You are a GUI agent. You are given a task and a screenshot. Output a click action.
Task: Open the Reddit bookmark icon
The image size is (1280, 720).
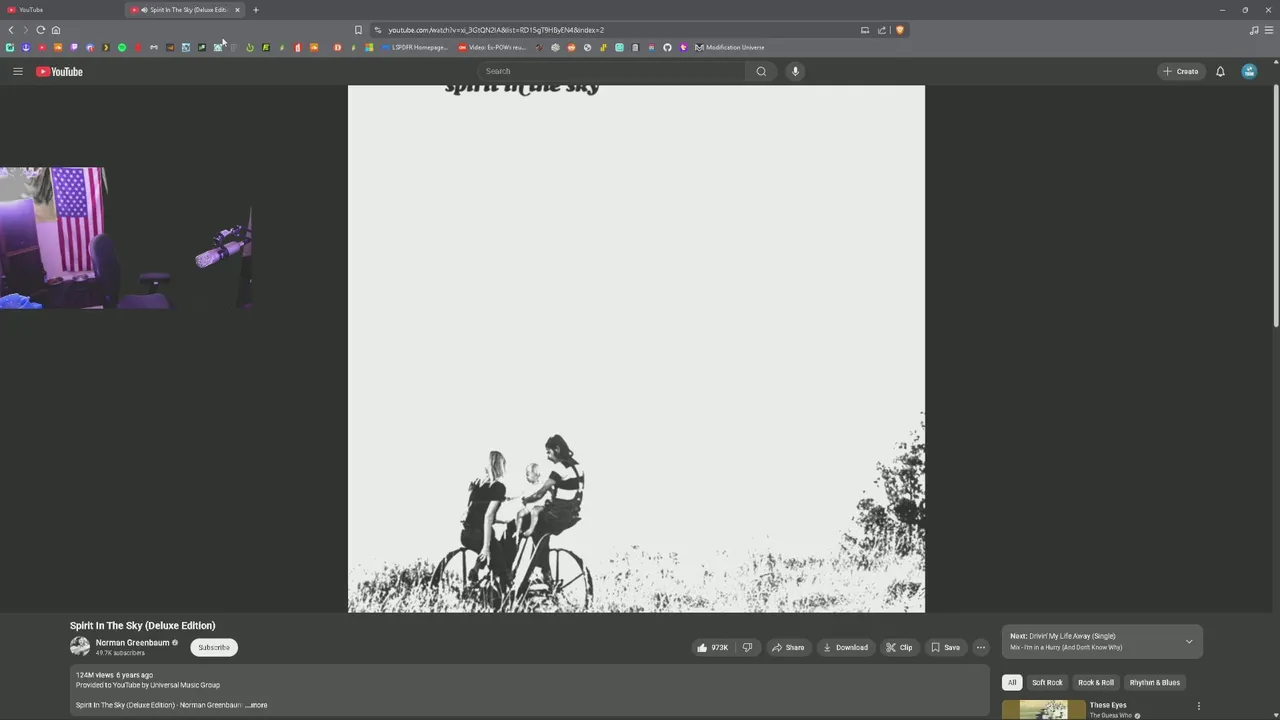[x=571, y=47]
